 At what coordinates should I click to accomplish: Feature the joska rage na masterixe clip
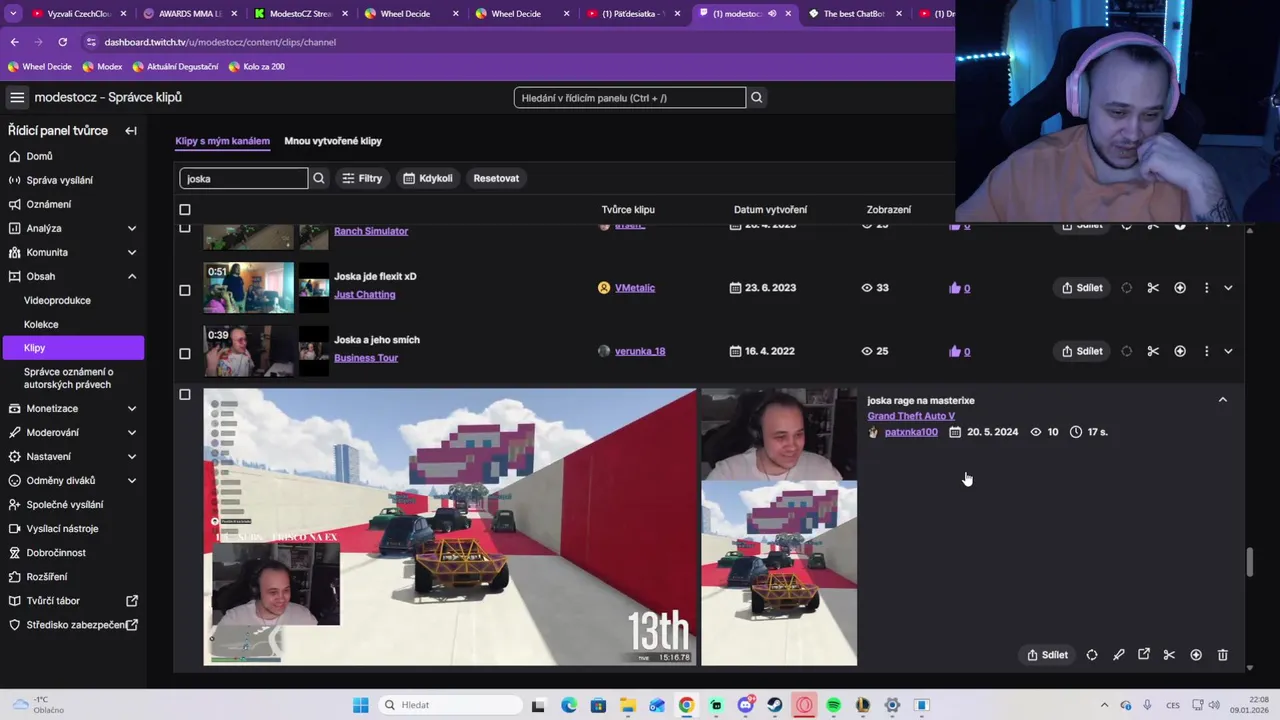pos(1092,655)
